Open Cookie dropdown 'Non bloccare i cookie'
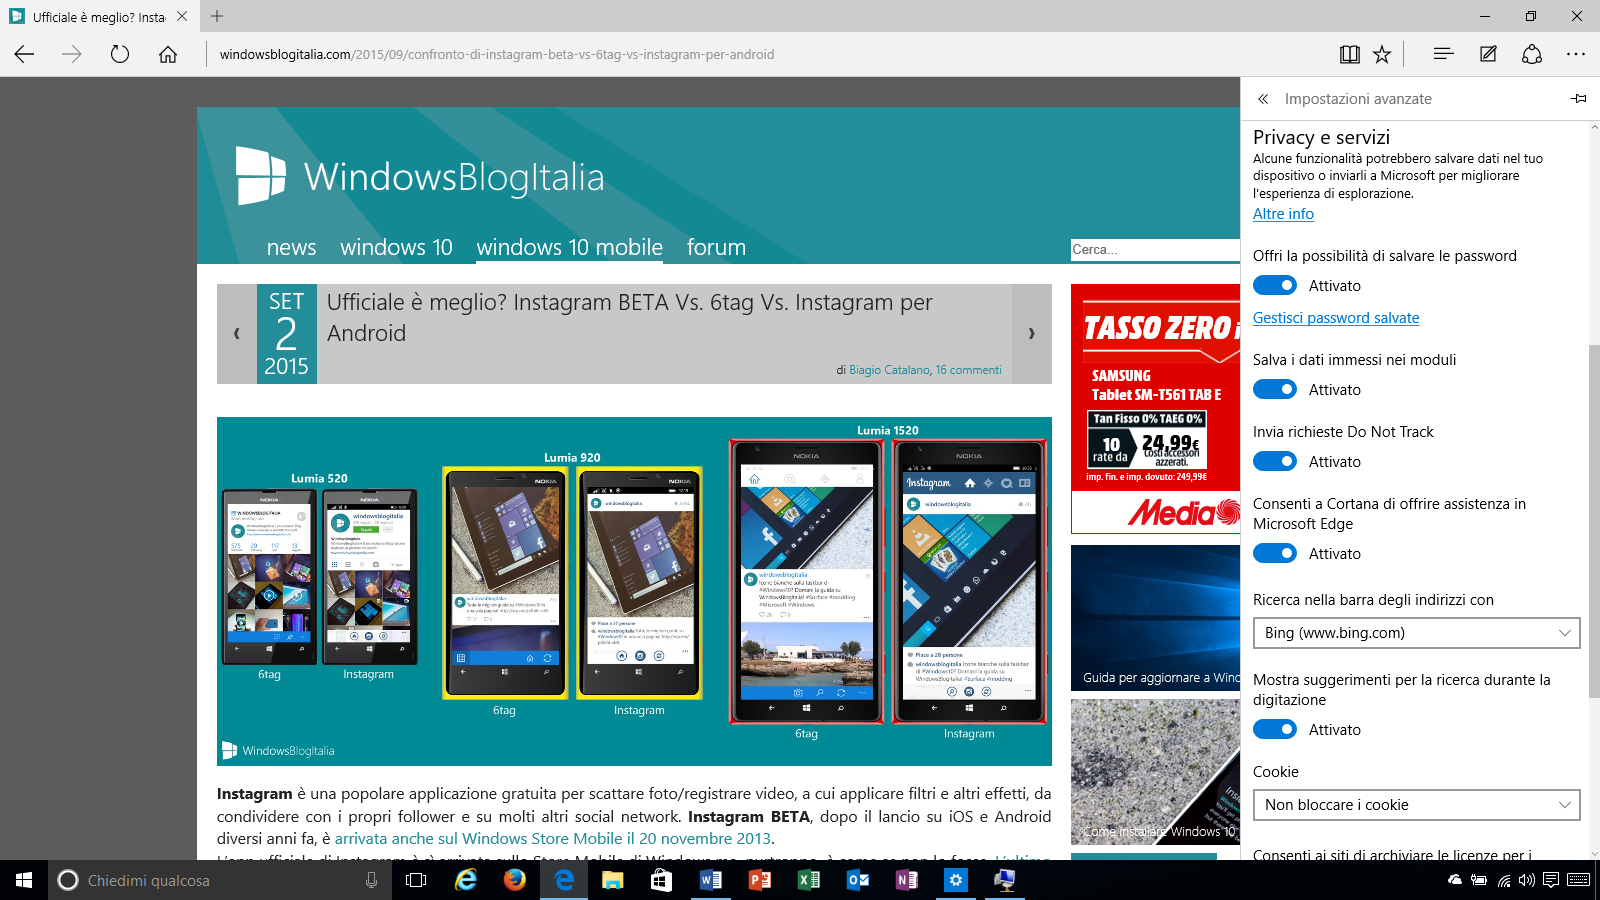The height and width of the screenshot is (900, 1600). point(1416,805)
